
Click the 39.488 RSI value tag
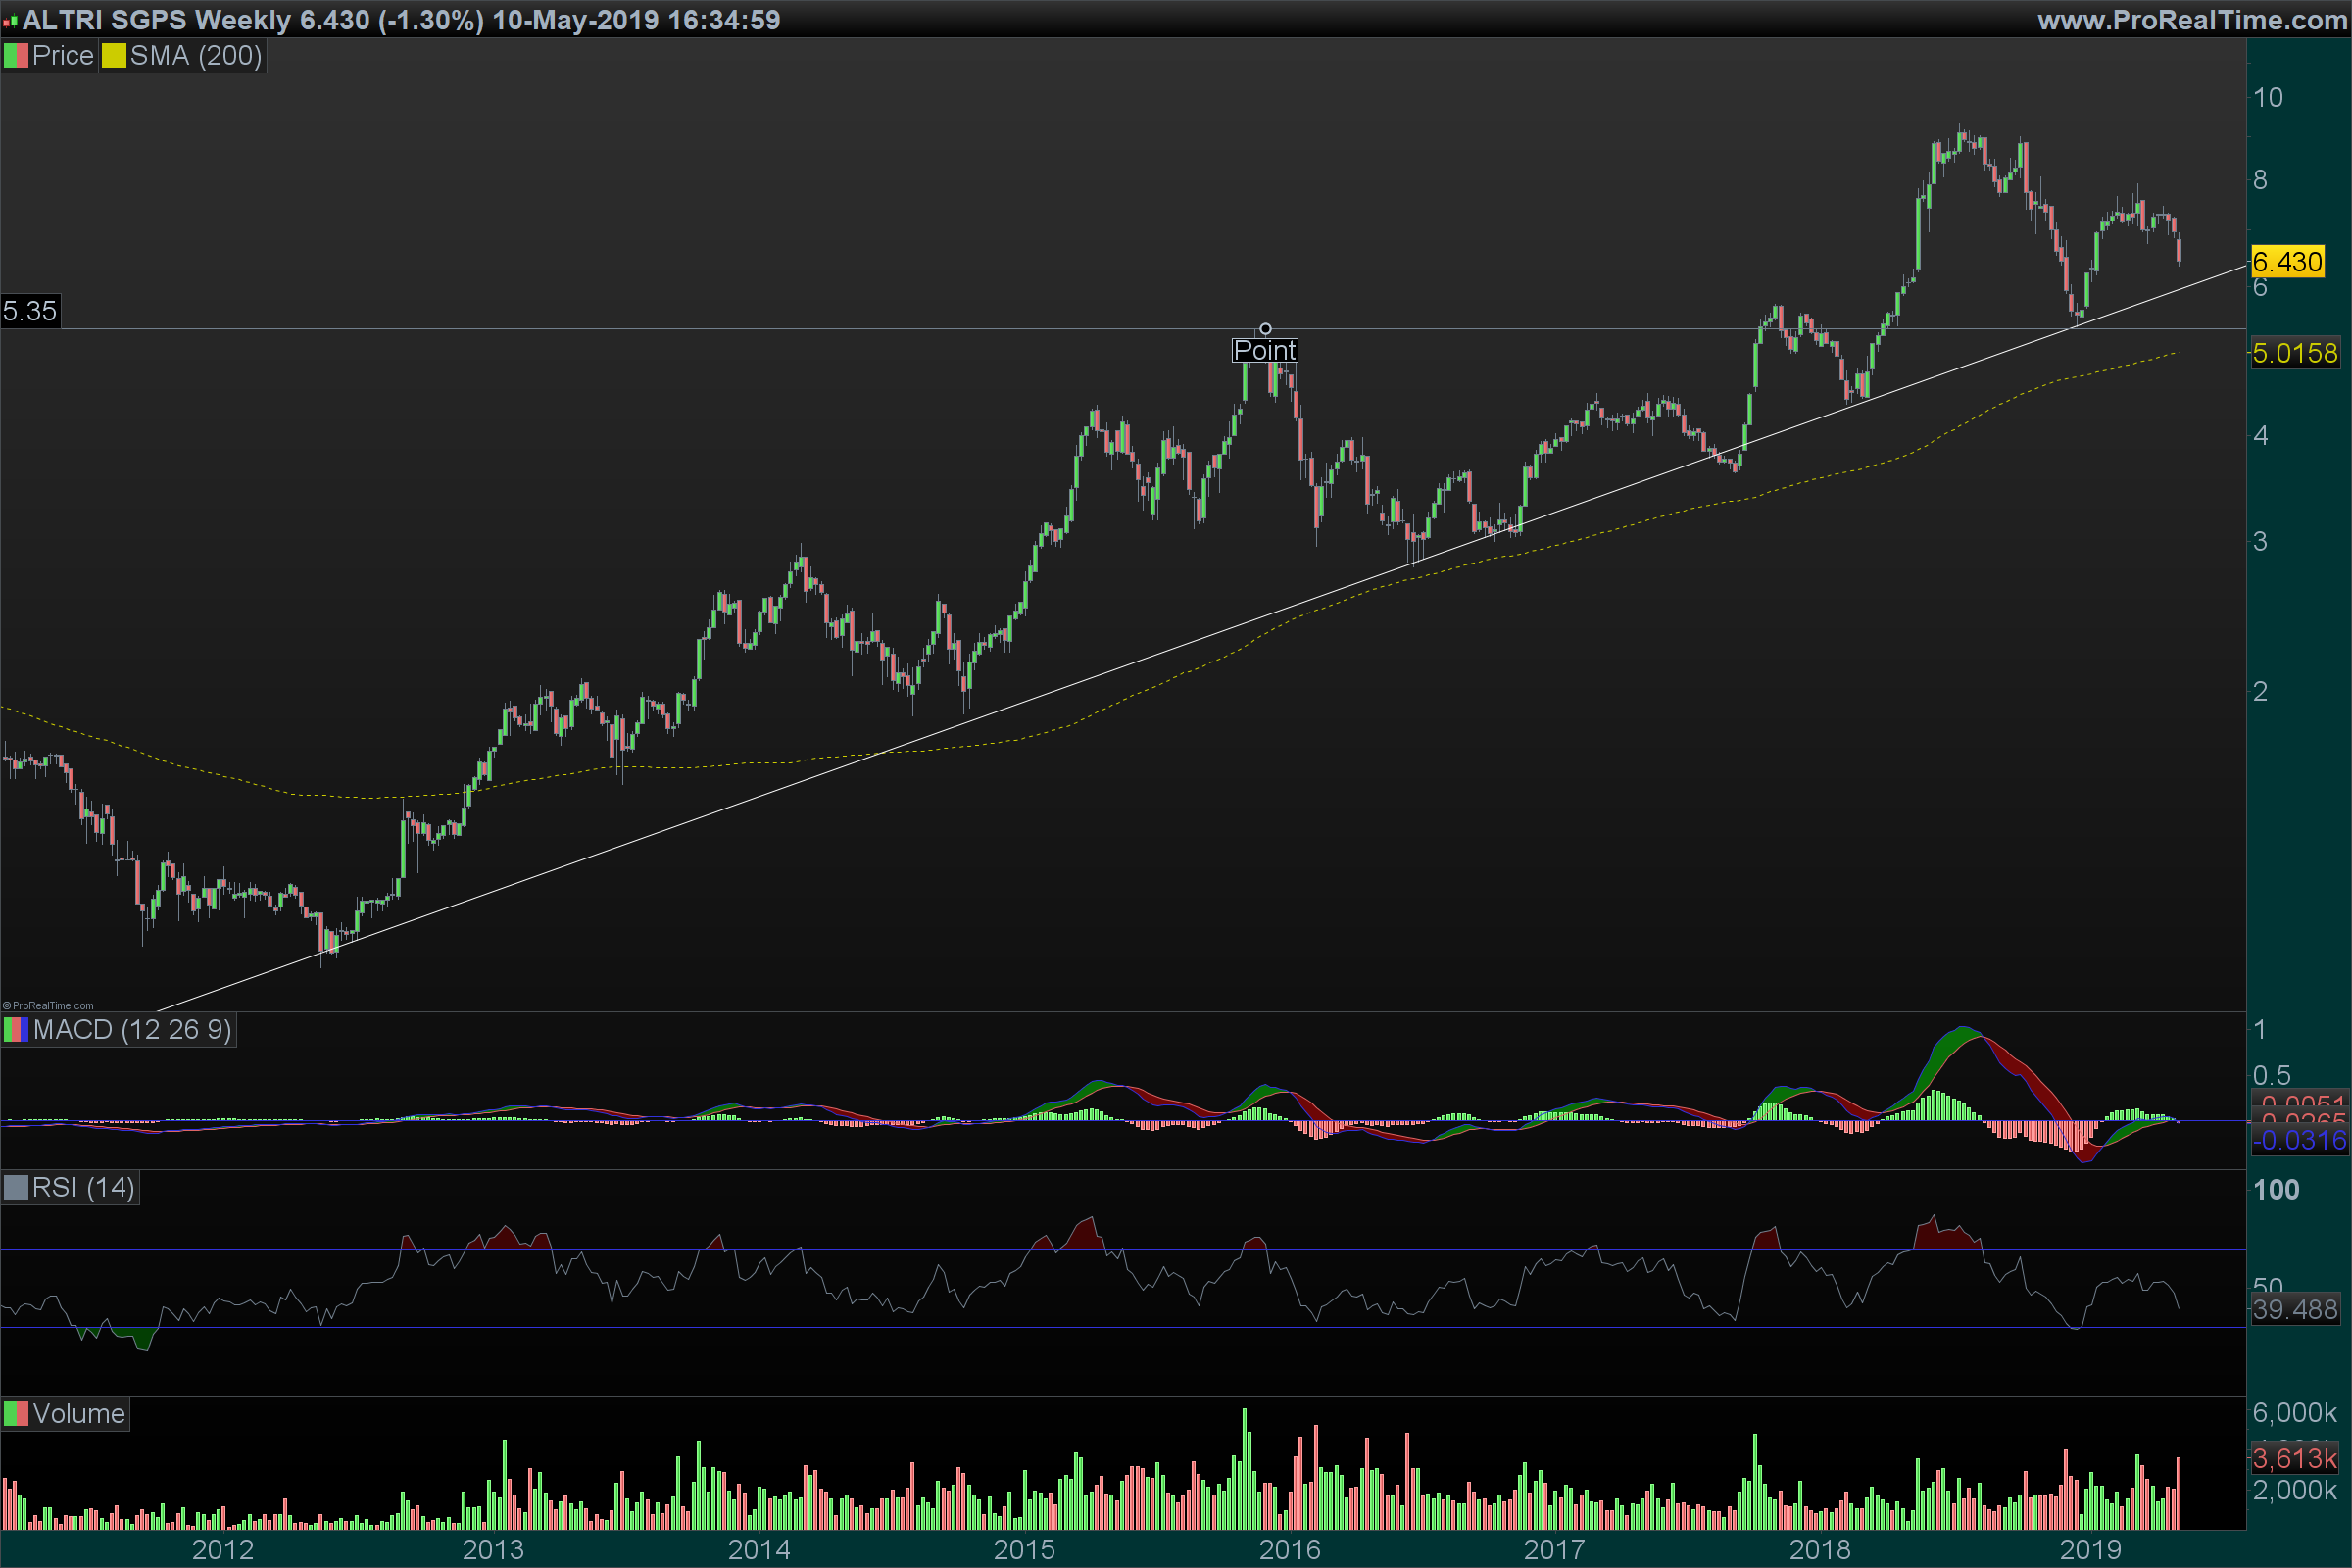(2295, 1309)
